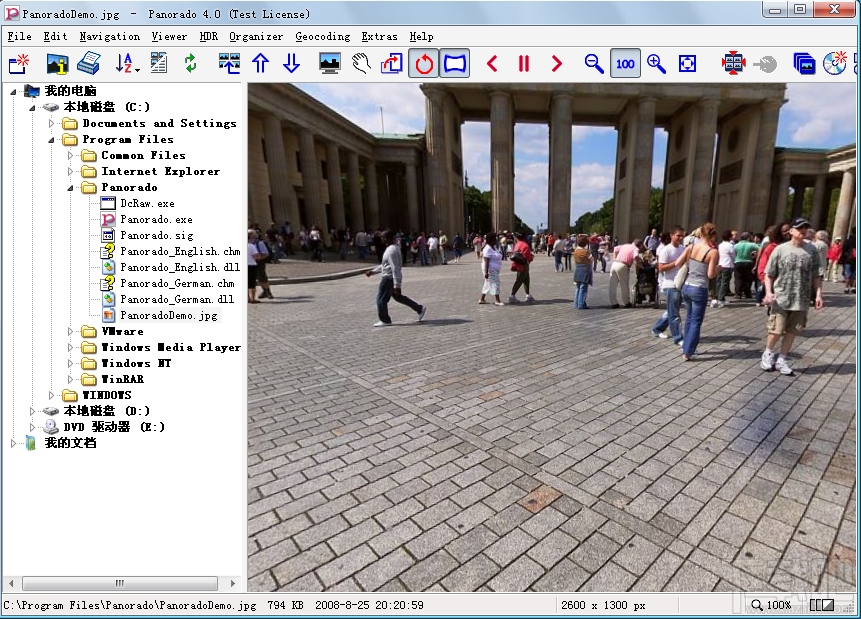Collapse the 我的电脑 tree node
861x619 pixels.
coord(13,92)
